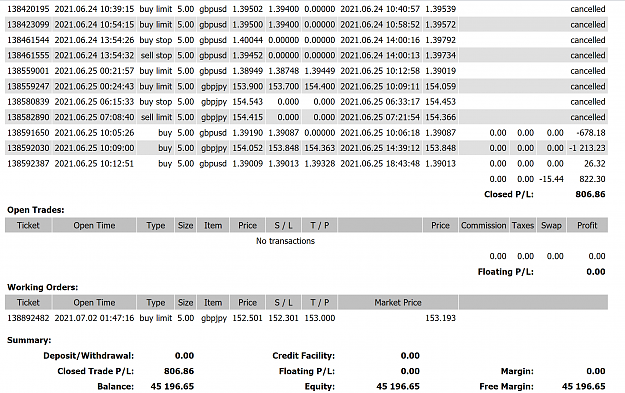Select ticket number 138580839

28,102
